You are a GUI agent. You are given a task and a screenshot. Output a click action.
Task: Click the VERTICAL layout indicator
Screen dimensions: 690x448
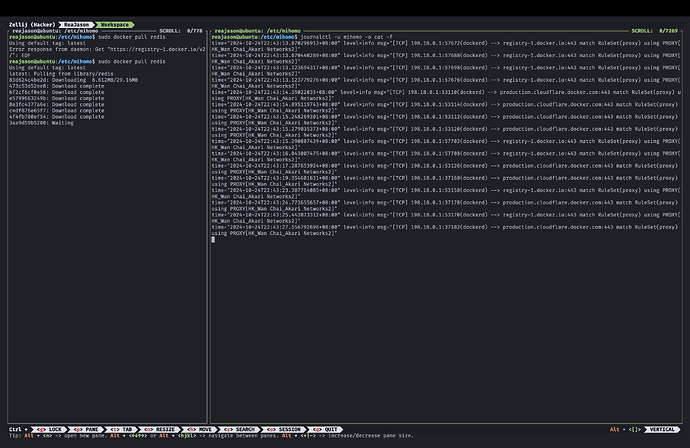pos(662,429)
